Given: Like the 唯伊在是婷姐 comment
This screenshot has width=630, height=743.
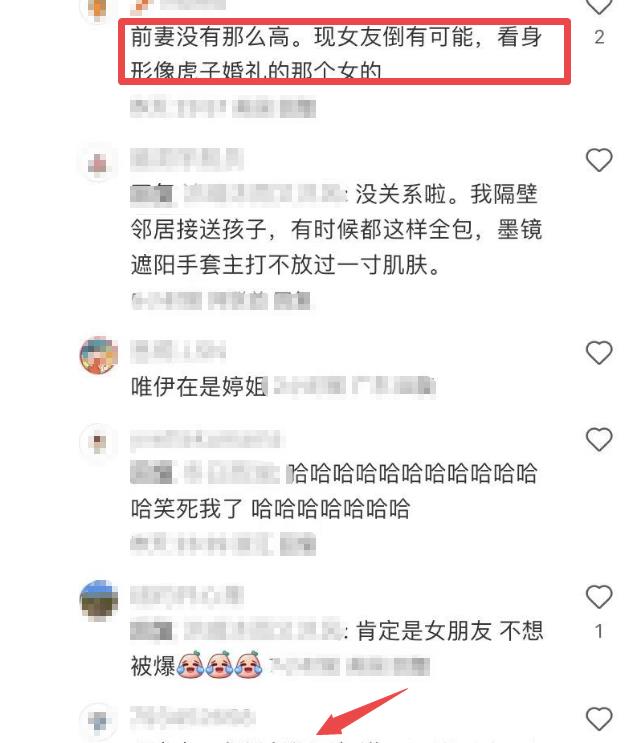Looking at the screenshot, I should (599, 353).
